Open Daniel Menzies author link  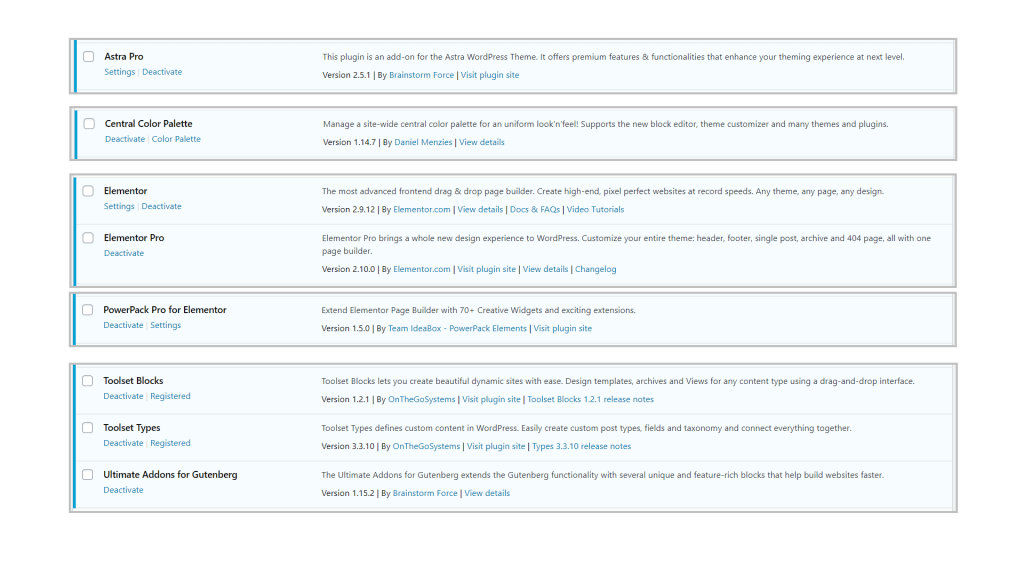click(423, 142)
